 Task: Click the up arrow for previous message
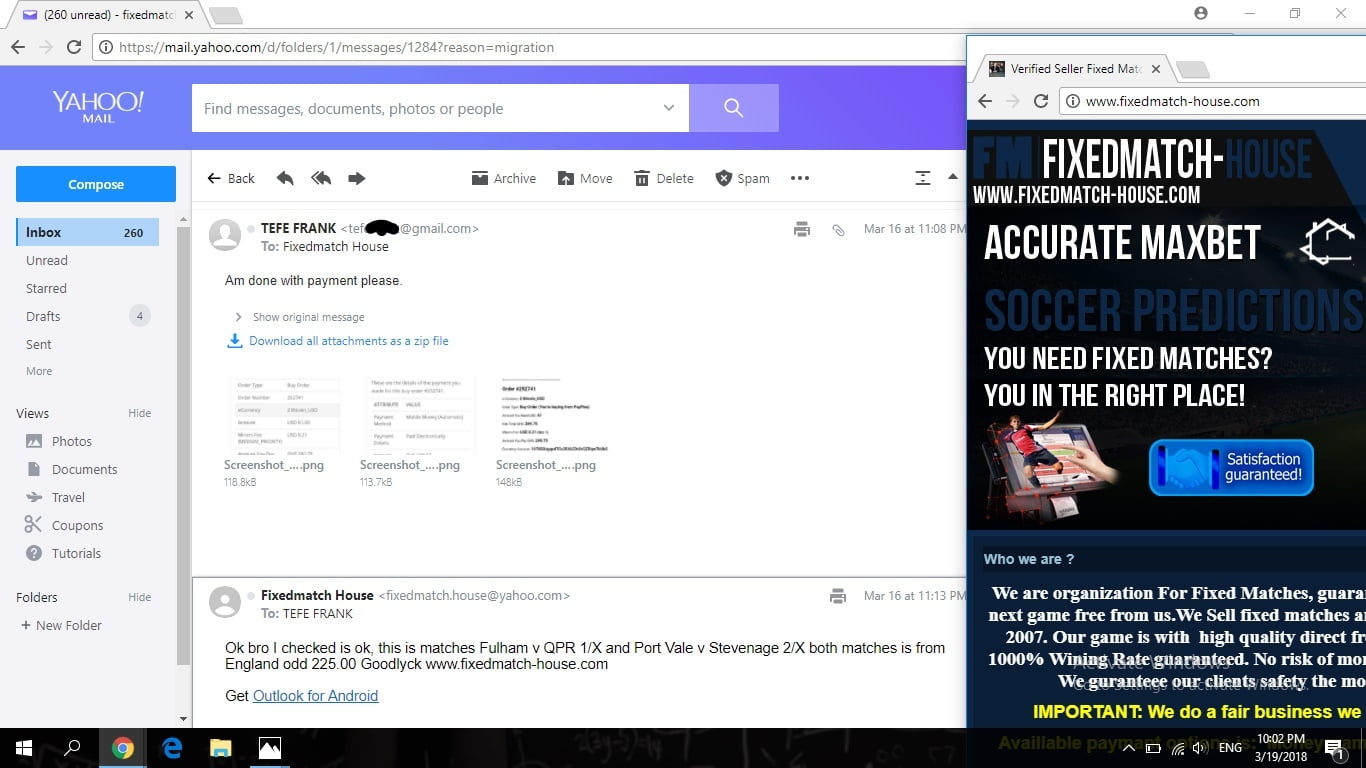pos(953,177)
